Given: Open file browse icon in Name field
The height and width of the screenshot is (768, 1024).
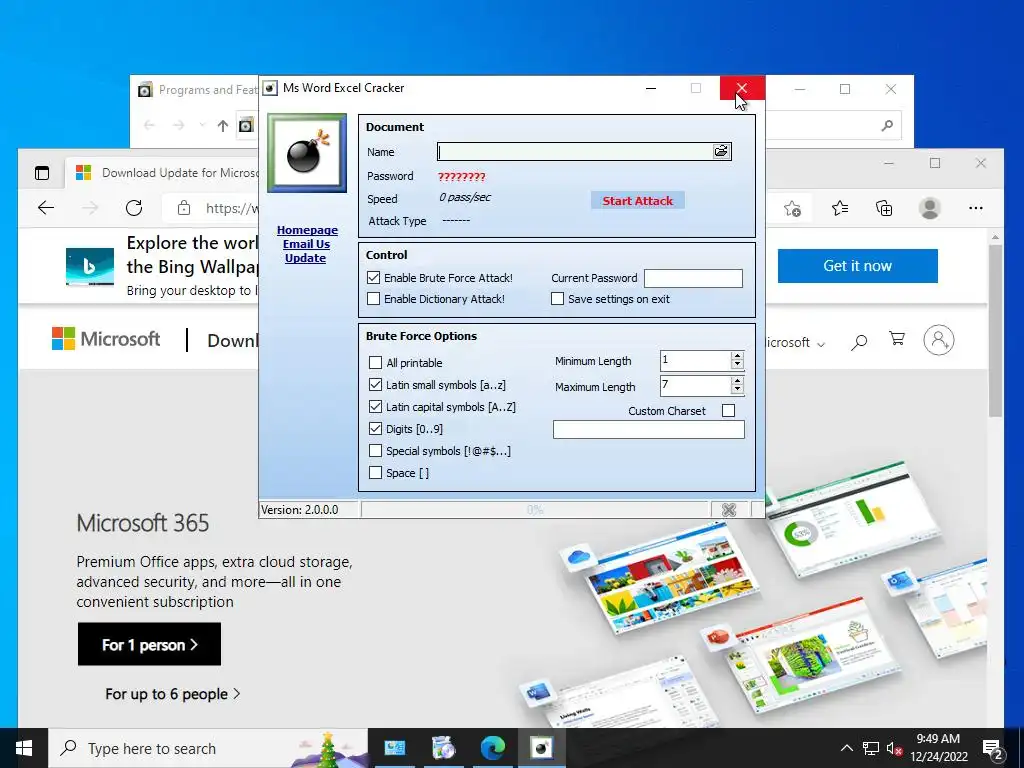Looking at the screenshot, I should pos(721,152).
